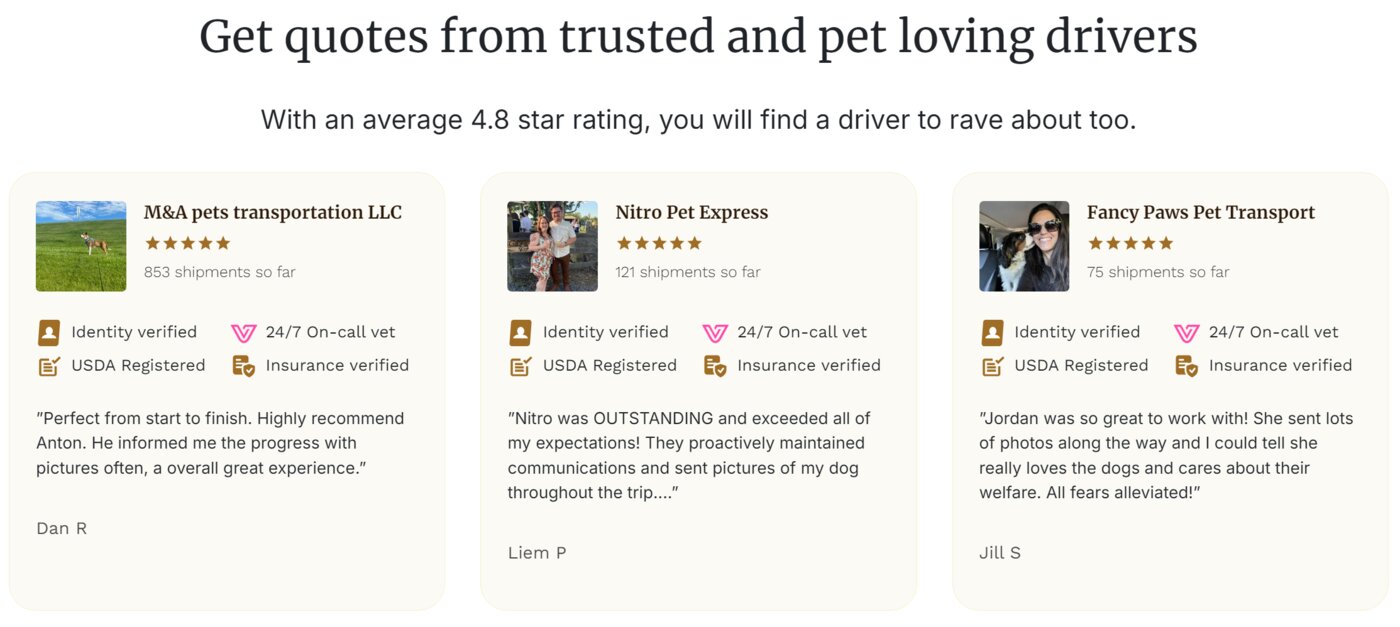Open the Fancy Paws Pet Transport profile photo
Screen dimensions: 1400x627
[1024, 246]
